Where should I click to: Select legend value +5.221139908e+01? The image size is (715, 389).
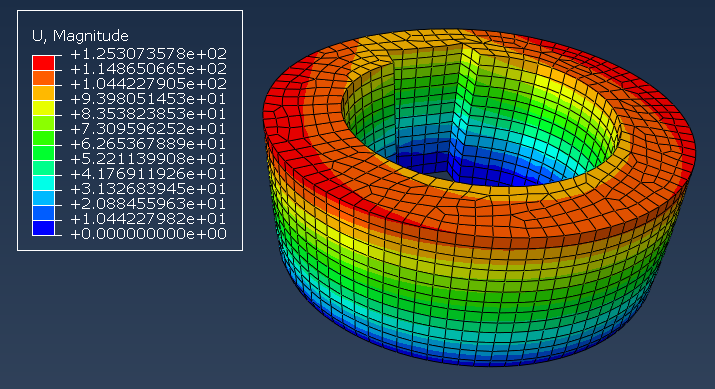[x=149, y=159]
